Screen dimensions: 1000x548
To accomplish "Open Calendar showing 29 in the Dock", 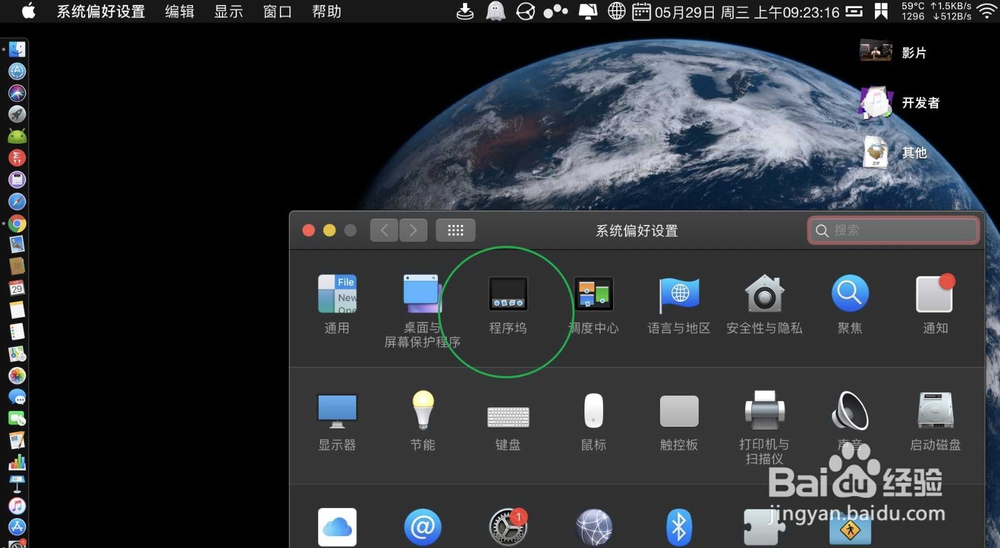I will [17, 288].
